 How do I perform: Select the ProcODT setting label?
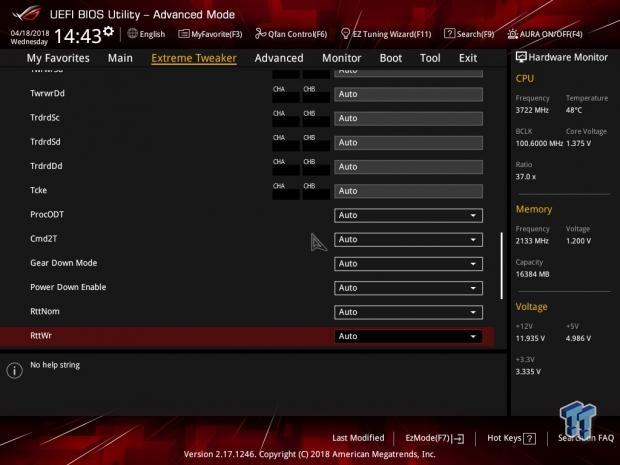click(x=47, y=214)
